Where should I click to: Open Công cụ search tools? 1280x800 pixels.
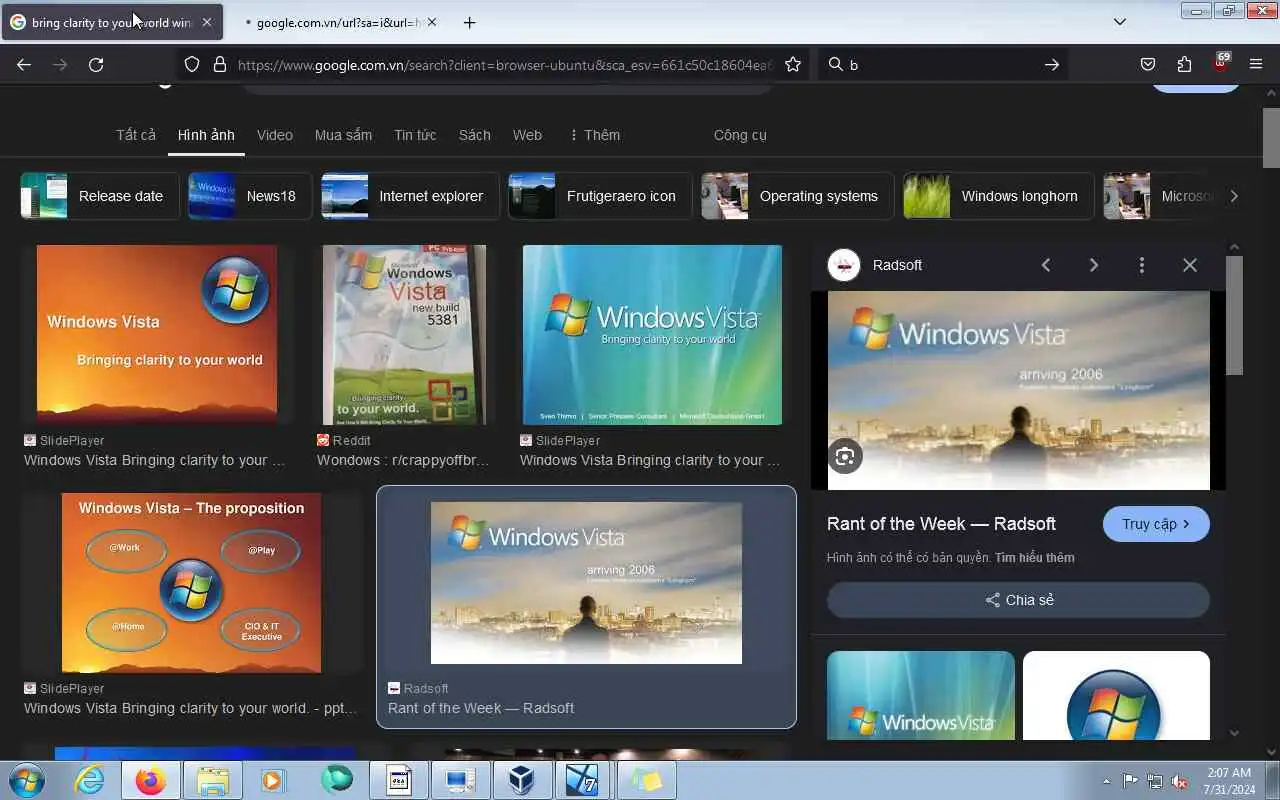tap(740, 135)
